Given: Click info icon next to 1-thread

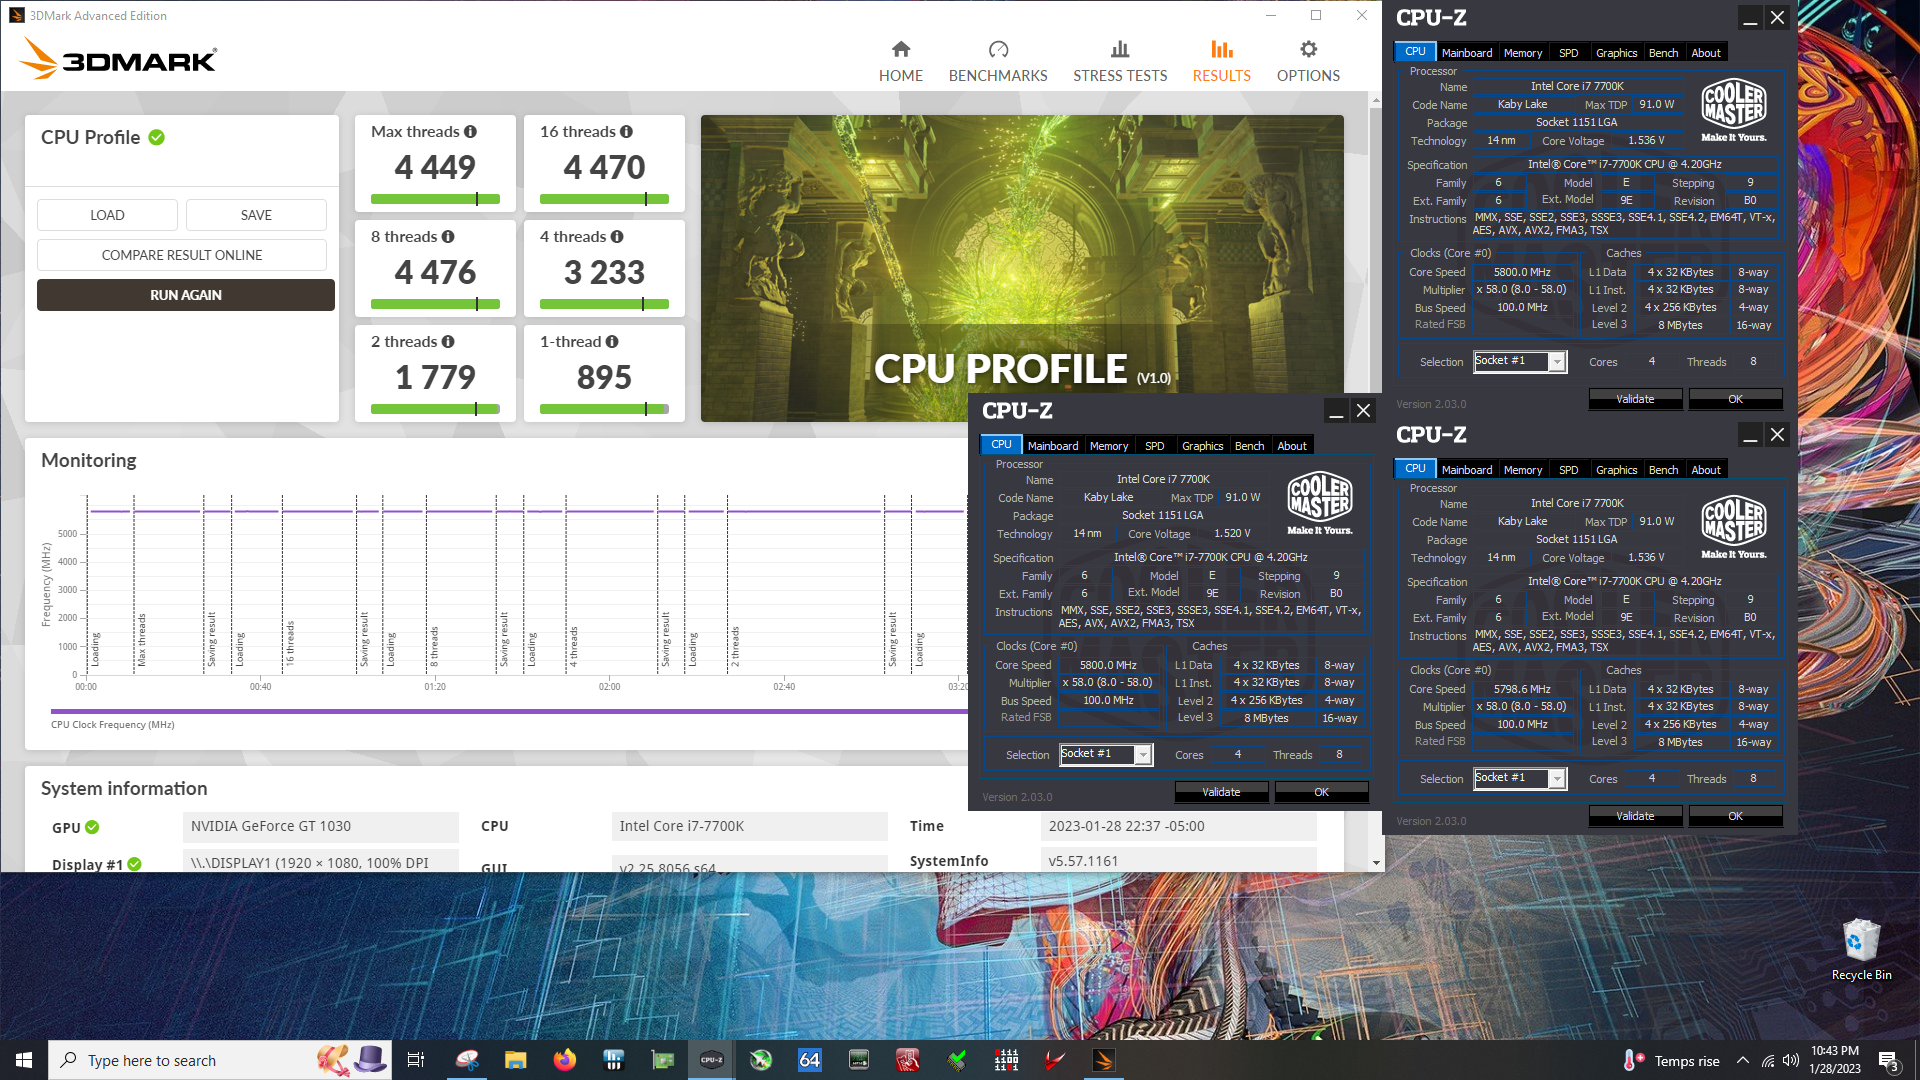Looking at the screenshot, I should tap(612, 342).
